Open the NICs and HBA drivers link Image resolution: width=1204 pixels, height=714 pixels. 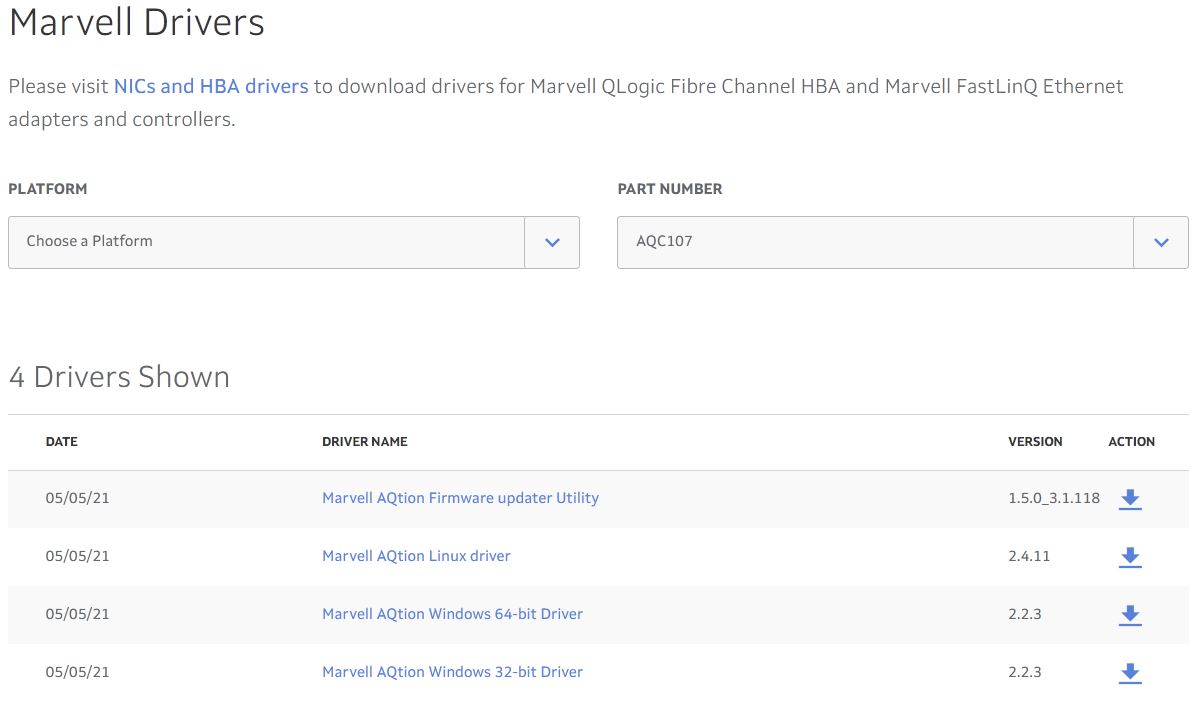pos(211,86)
